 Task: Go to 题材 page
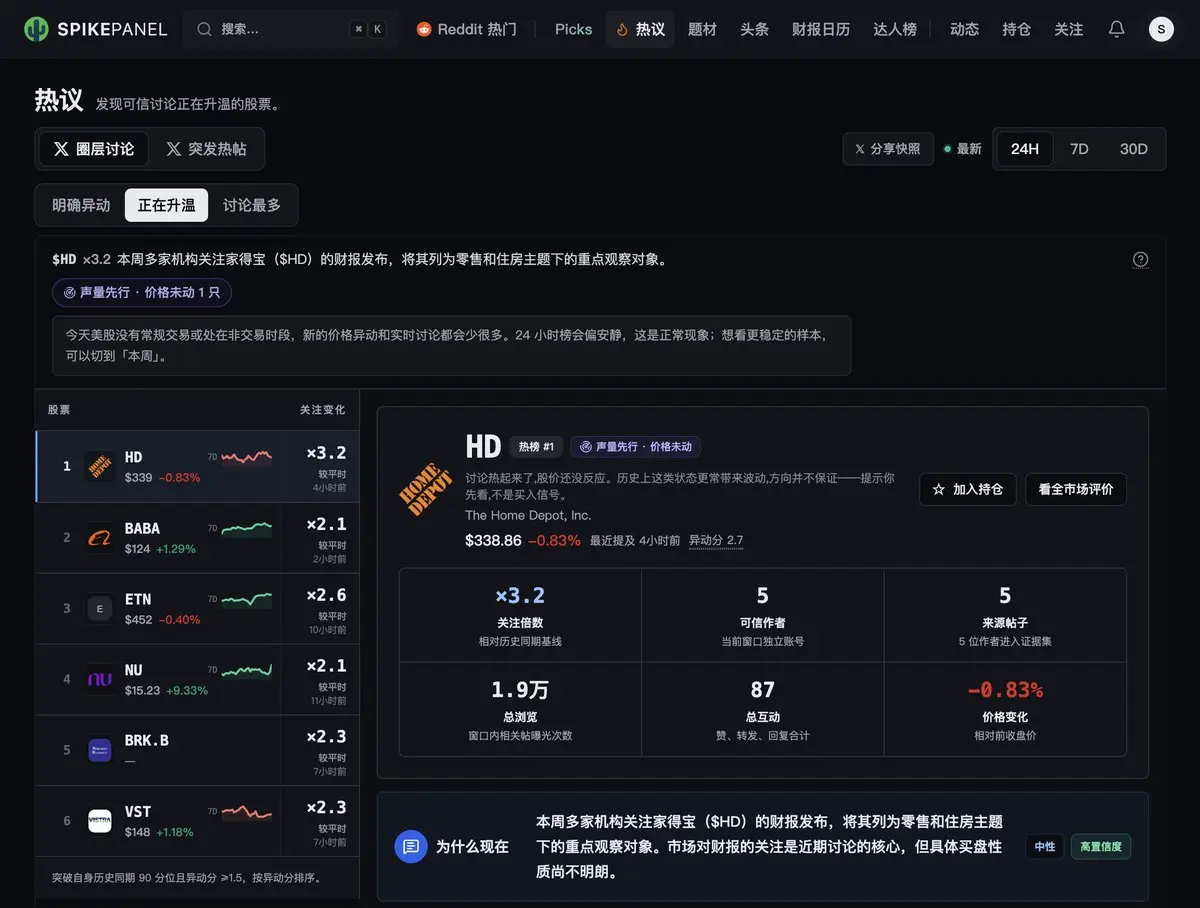(x=702, y=29)
